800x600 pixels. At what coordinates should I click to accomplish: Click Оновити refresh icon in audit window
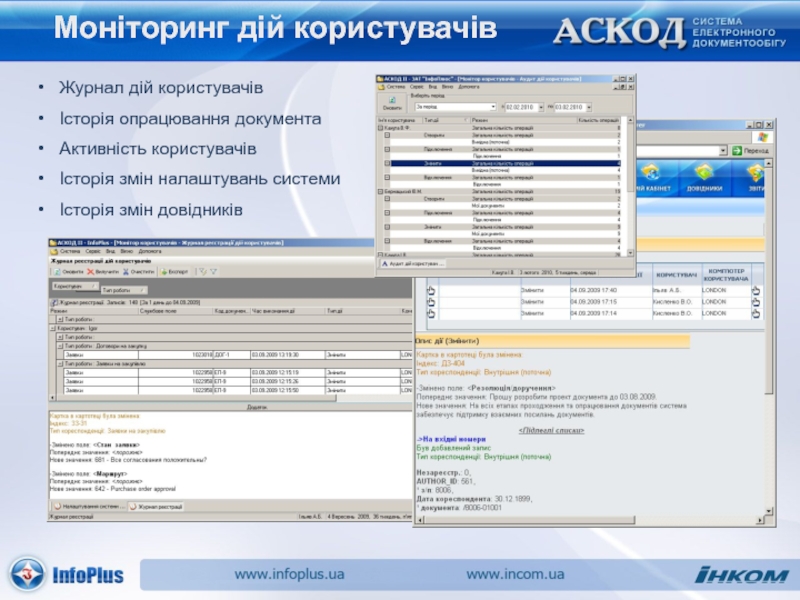392,100
